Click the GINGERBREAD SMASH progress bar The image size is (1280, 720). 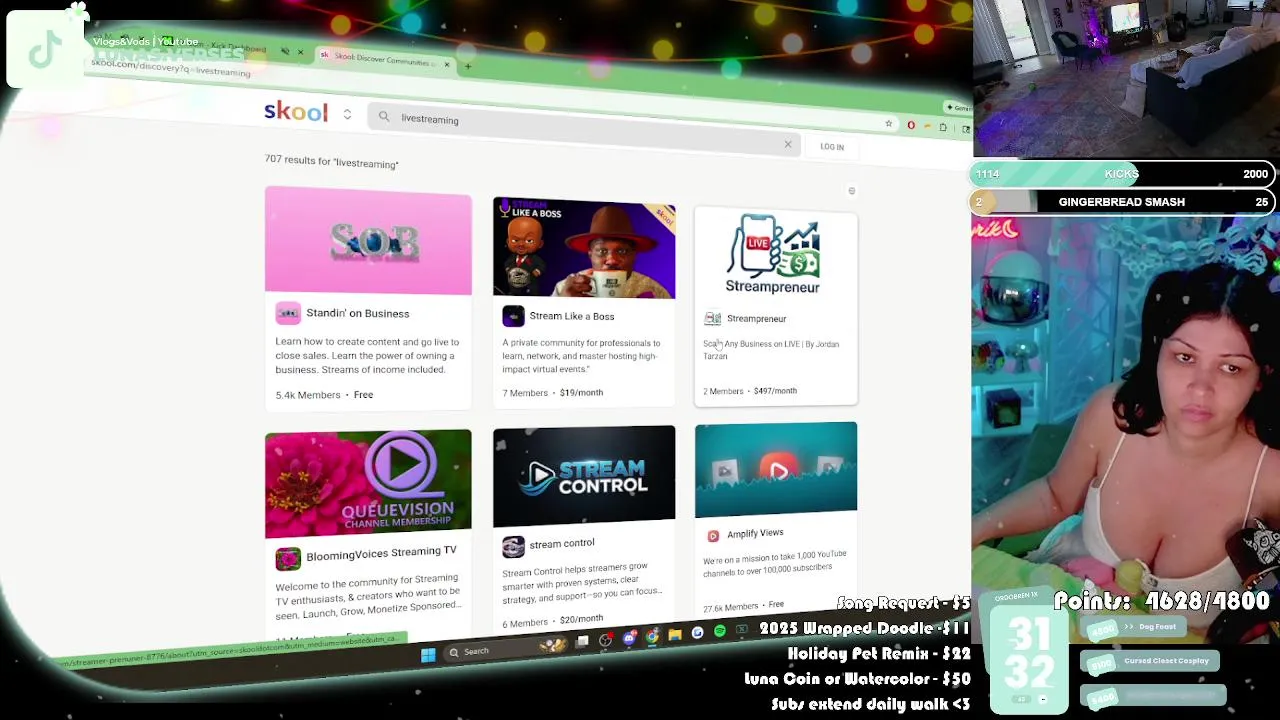[x=1122, y=202]
